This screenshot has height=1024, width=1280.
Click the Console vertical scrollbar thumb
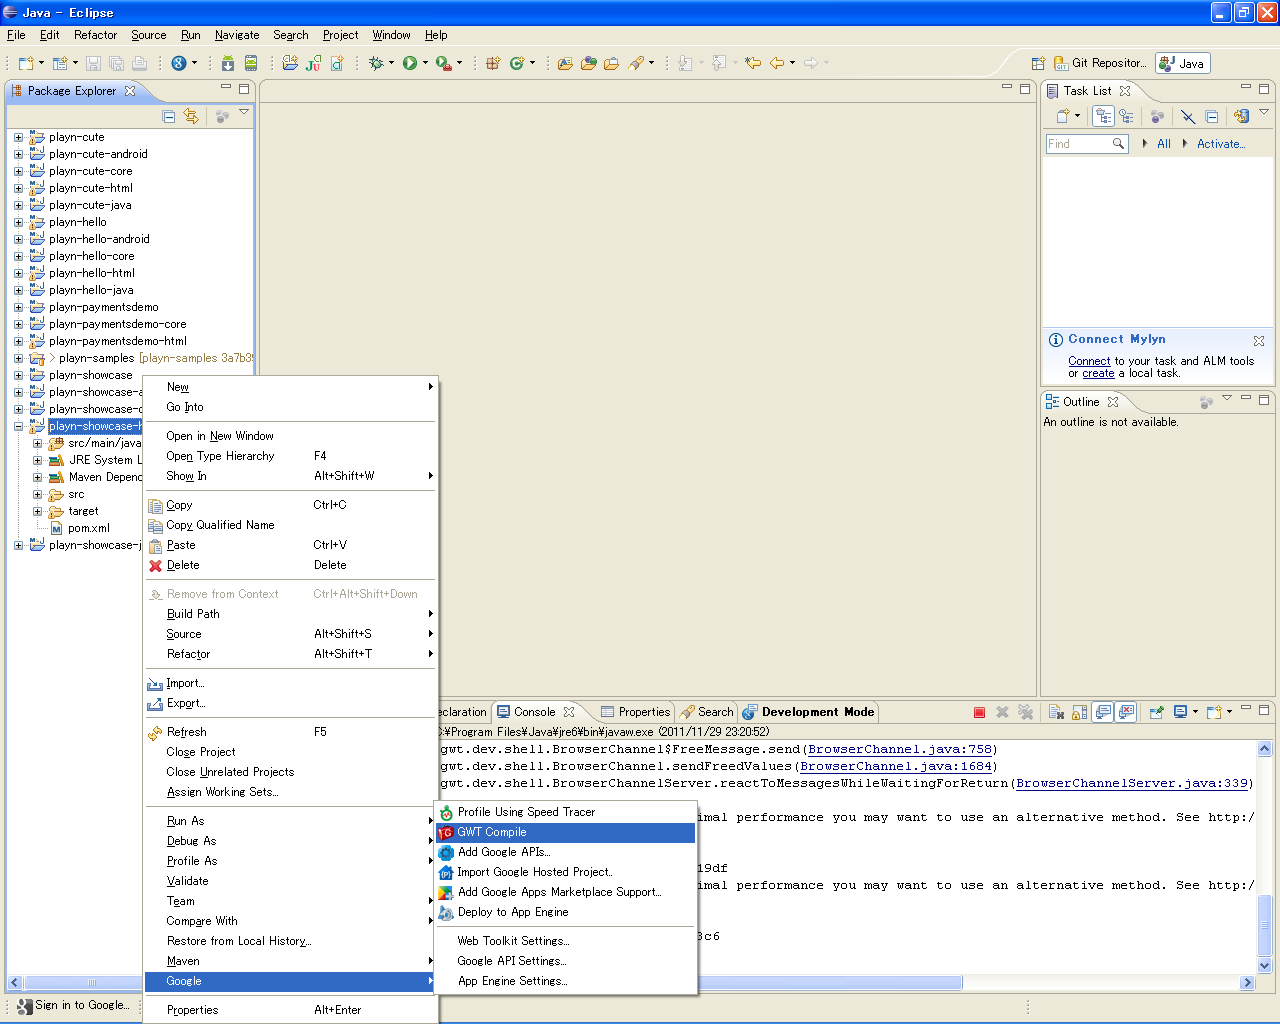click(1264, 925)
